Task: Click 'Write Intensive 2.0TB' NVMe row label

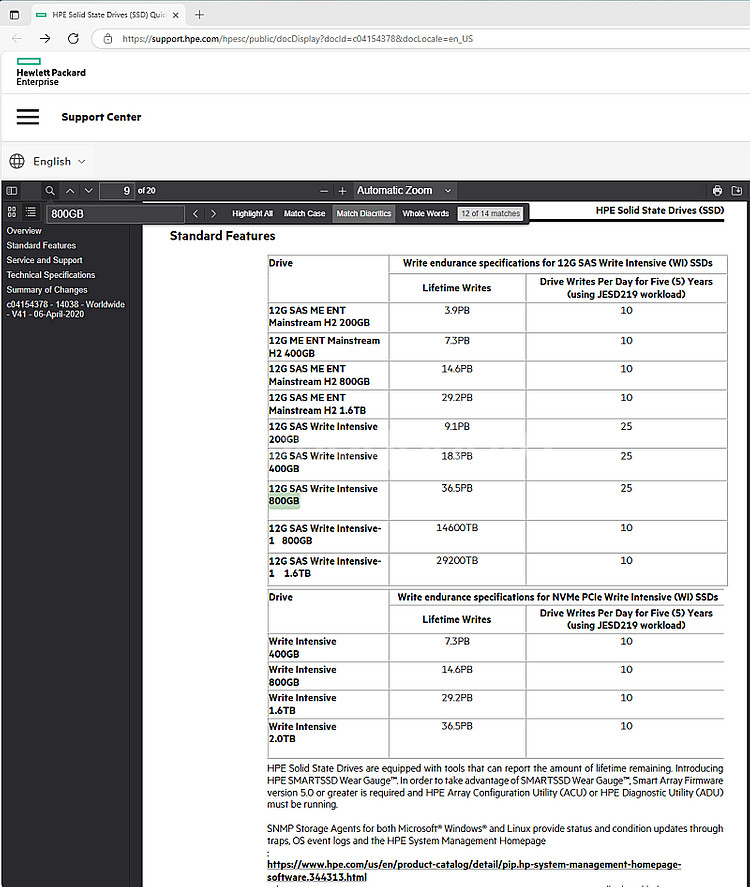Action: tap(302, 733)
